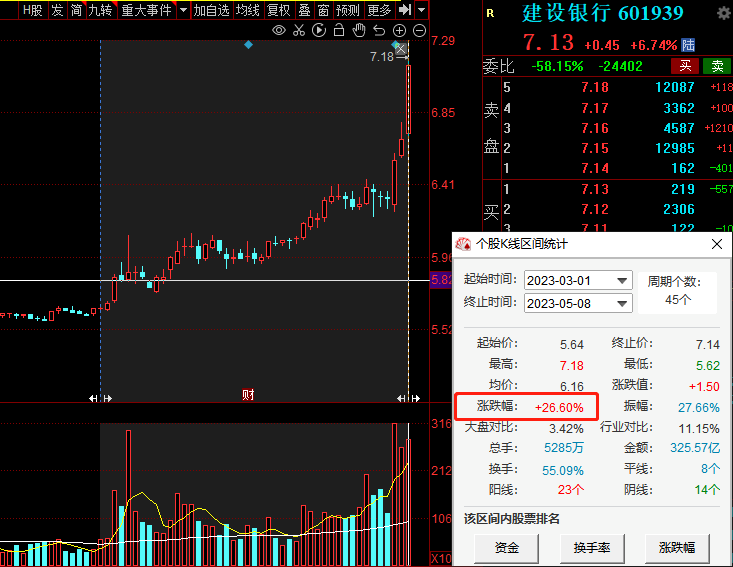Screen dimensions: 733x567
Task: Click the financial '财' marker on timeline
Action: 248,395
